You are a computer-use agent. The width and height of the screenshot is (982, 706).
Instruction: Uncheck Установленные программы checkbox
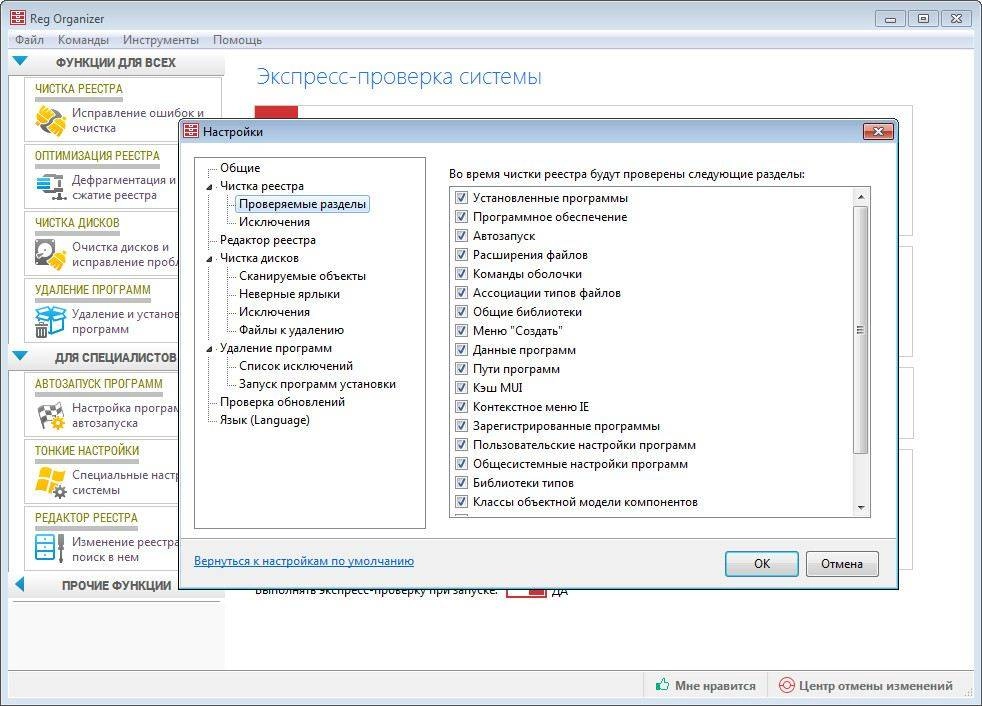click(x=462, y=198)
